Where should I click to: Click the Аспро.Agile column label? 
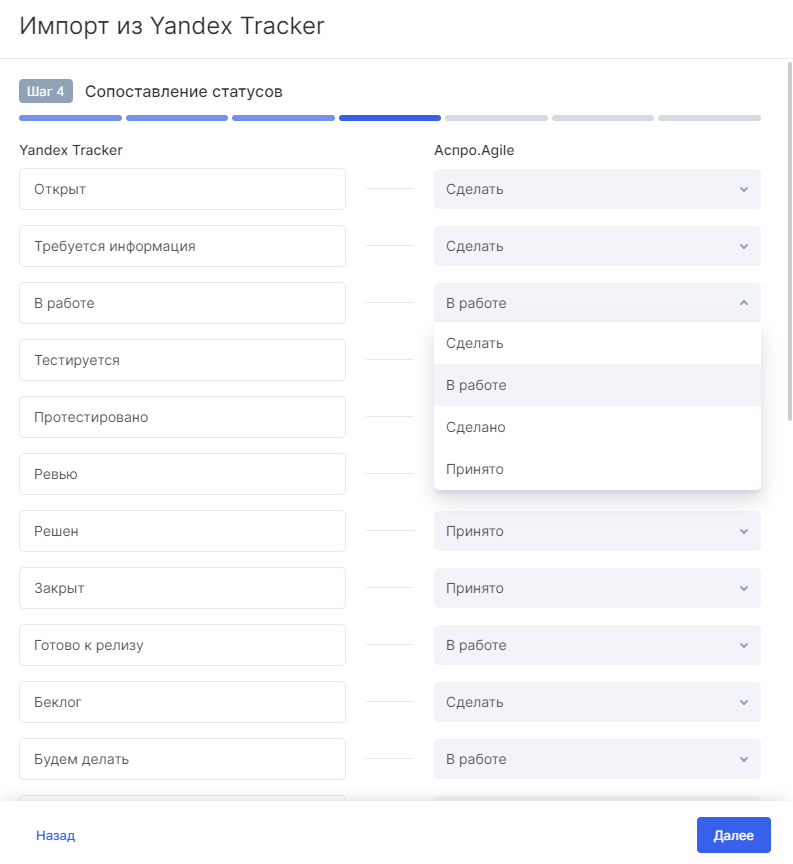click(474, 150)
